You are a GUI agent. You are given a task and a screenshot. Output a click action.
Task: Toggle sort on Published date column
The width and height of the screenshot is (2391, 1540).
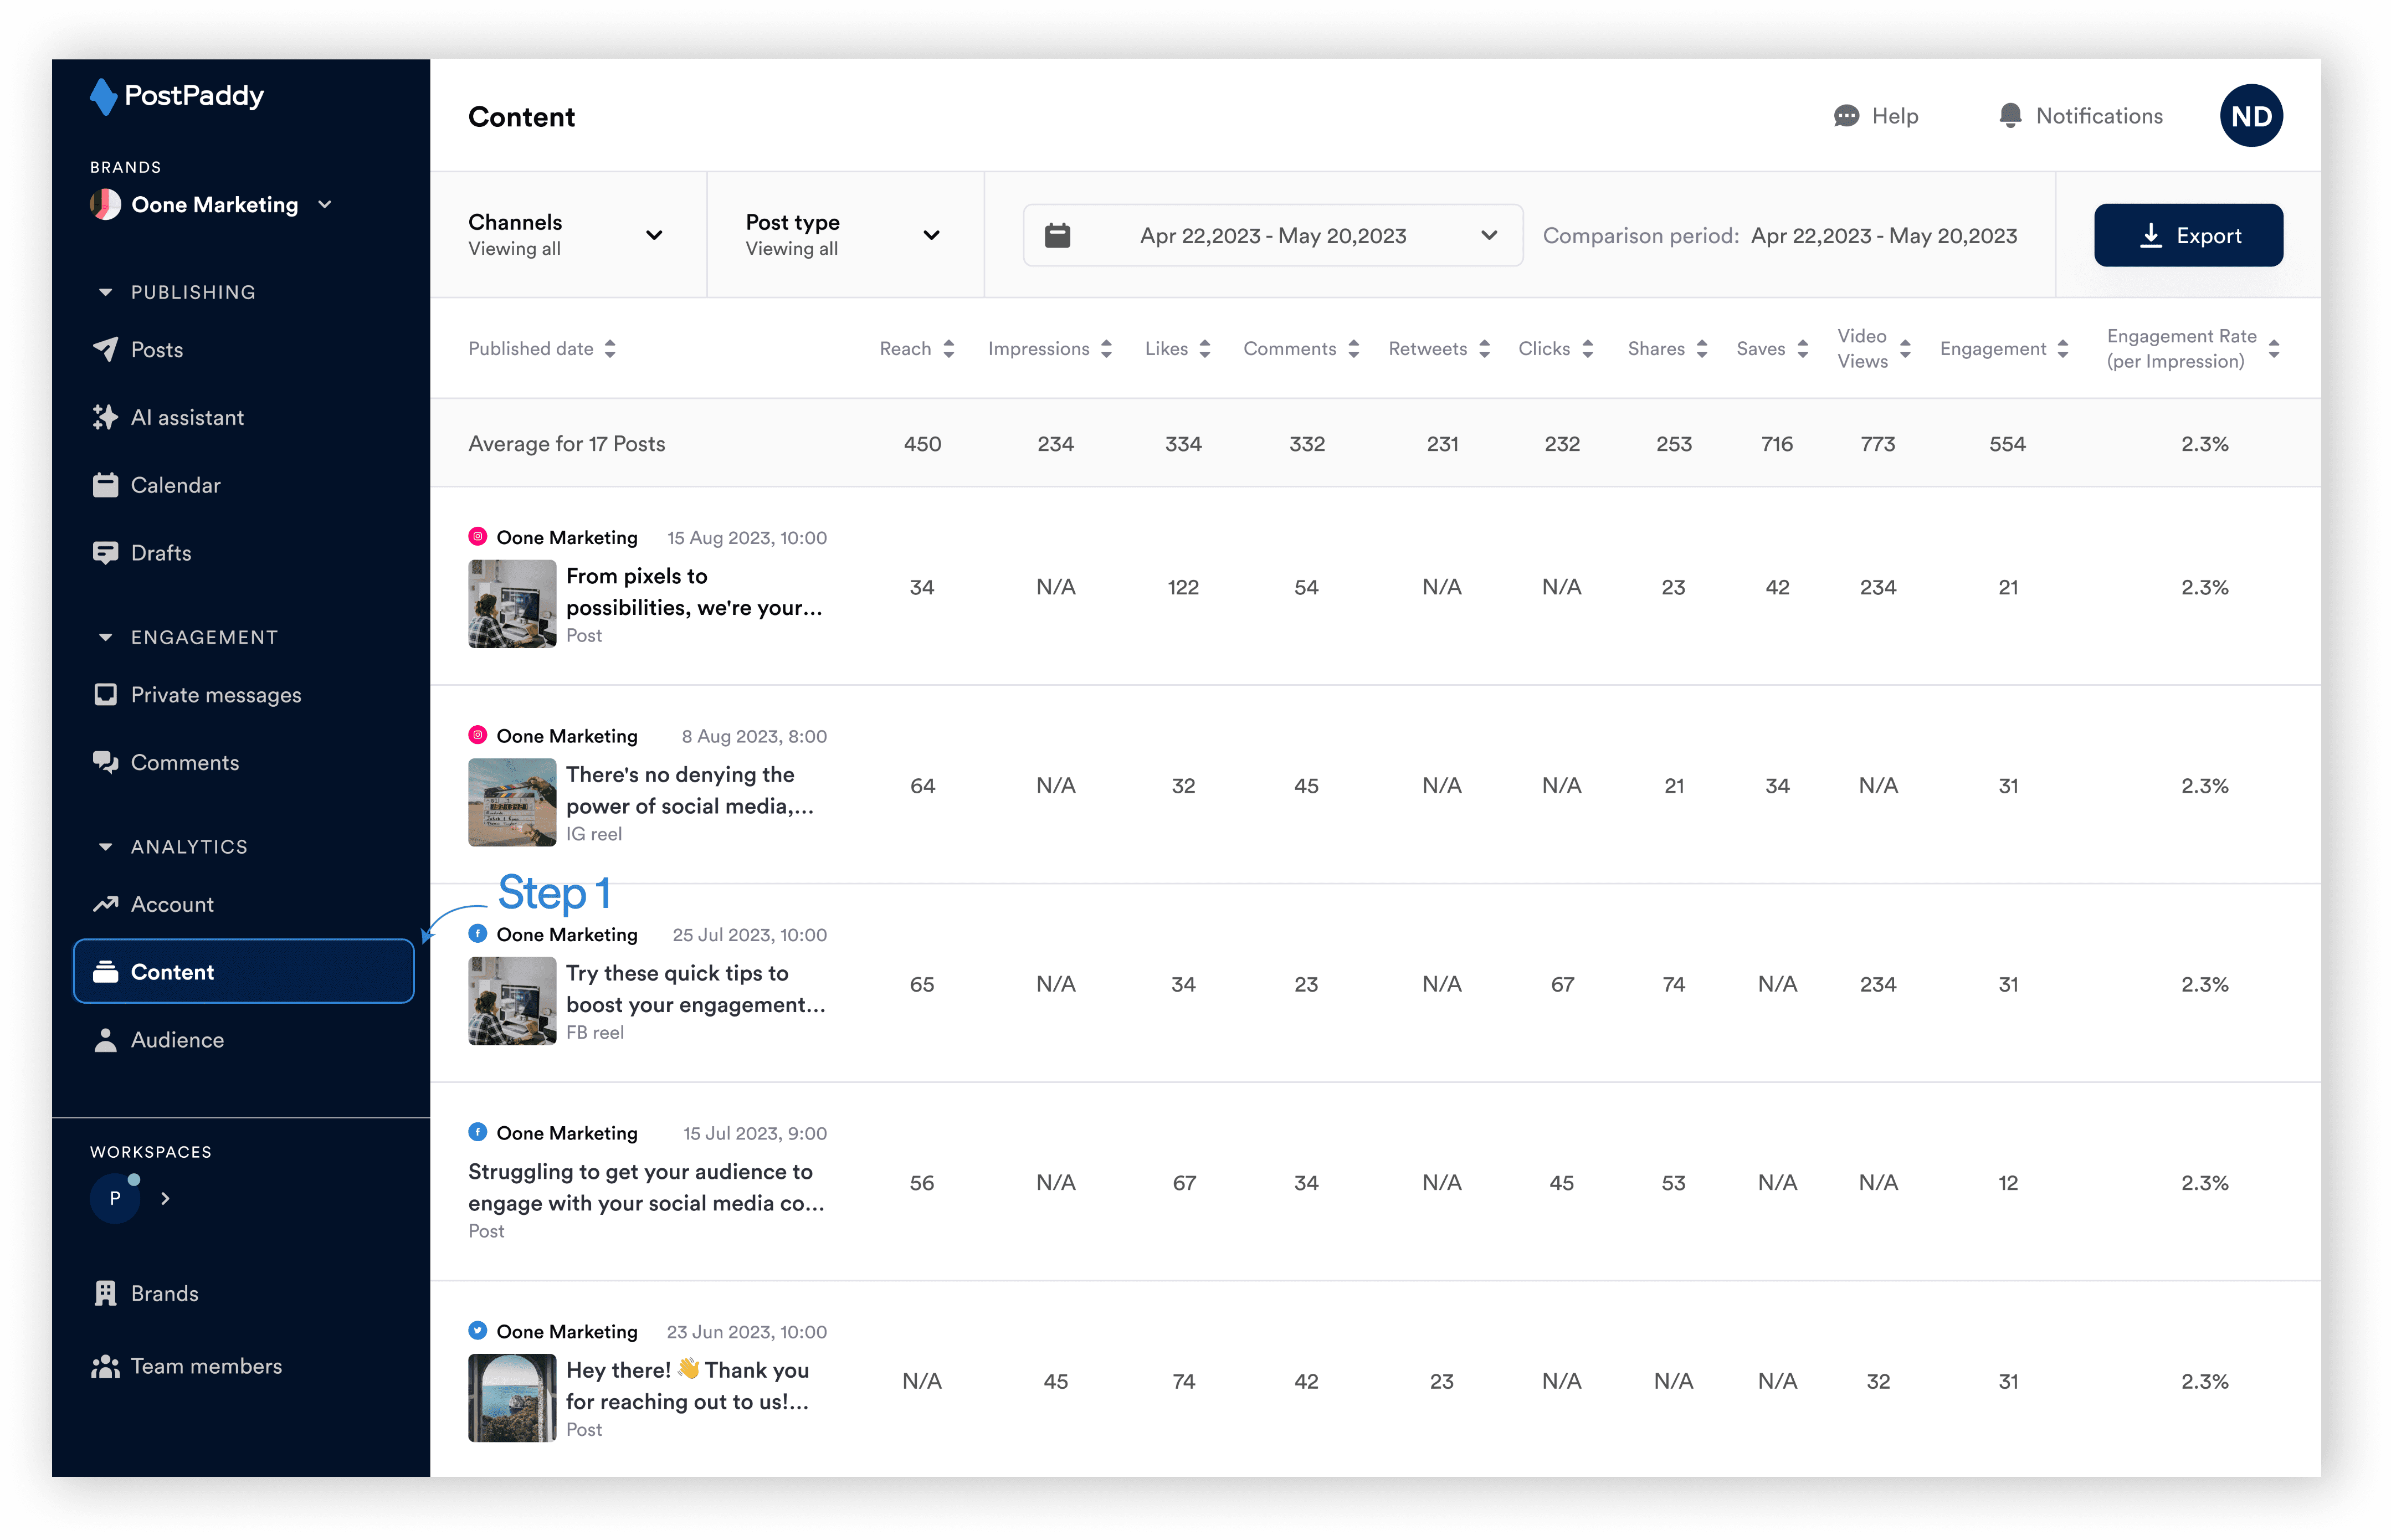pos(610,349)
